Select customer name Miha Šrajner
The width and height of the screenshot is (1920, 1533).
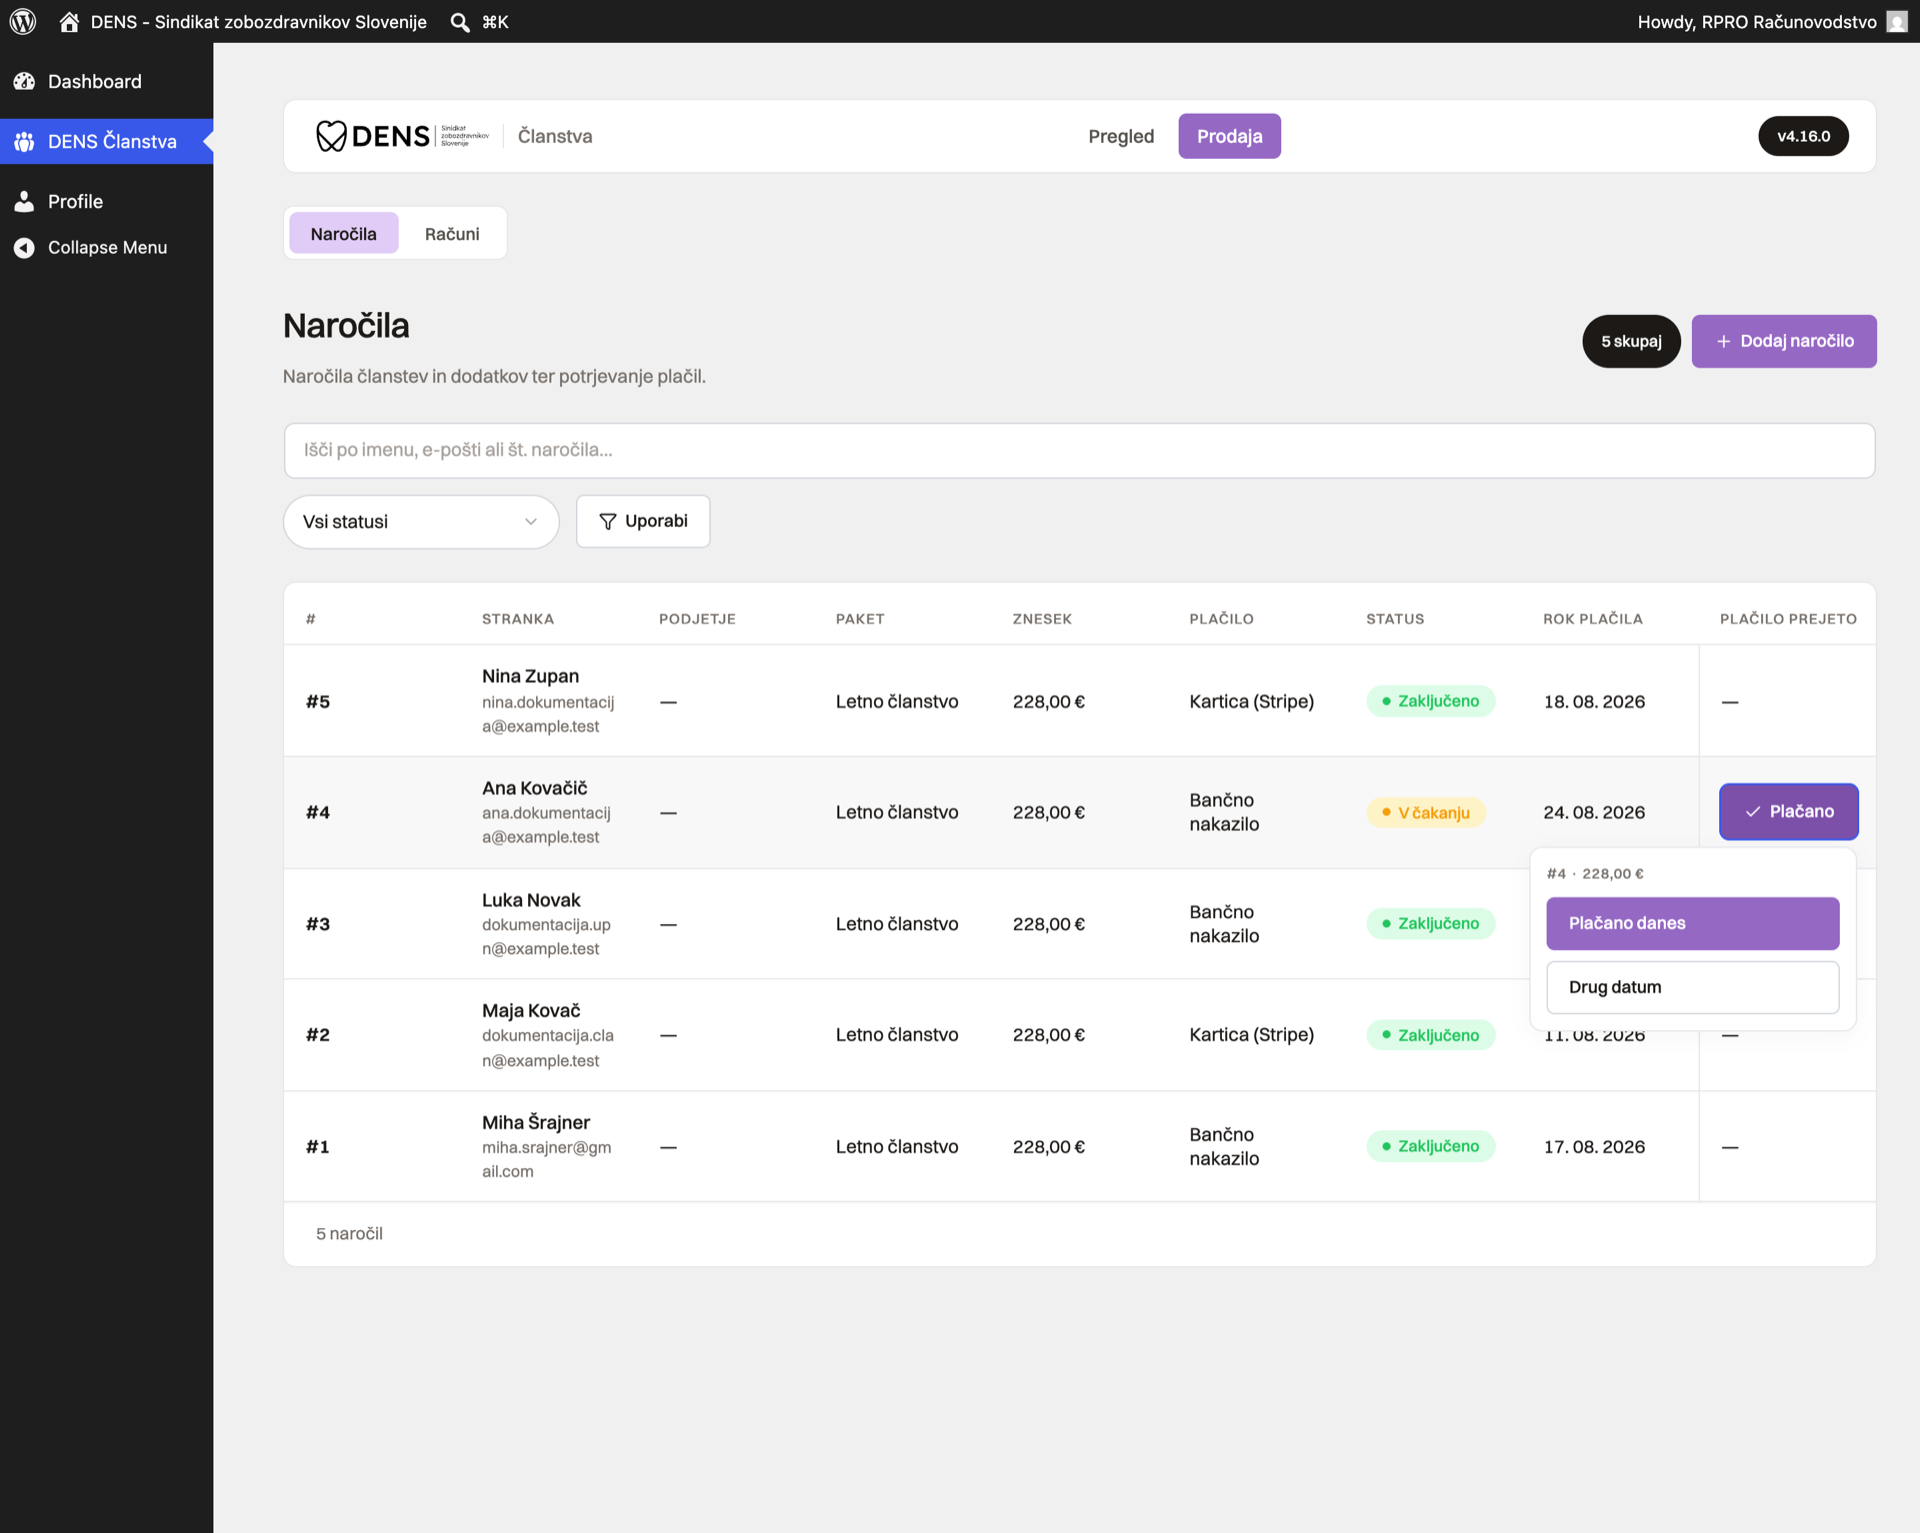pos(536,1122)
